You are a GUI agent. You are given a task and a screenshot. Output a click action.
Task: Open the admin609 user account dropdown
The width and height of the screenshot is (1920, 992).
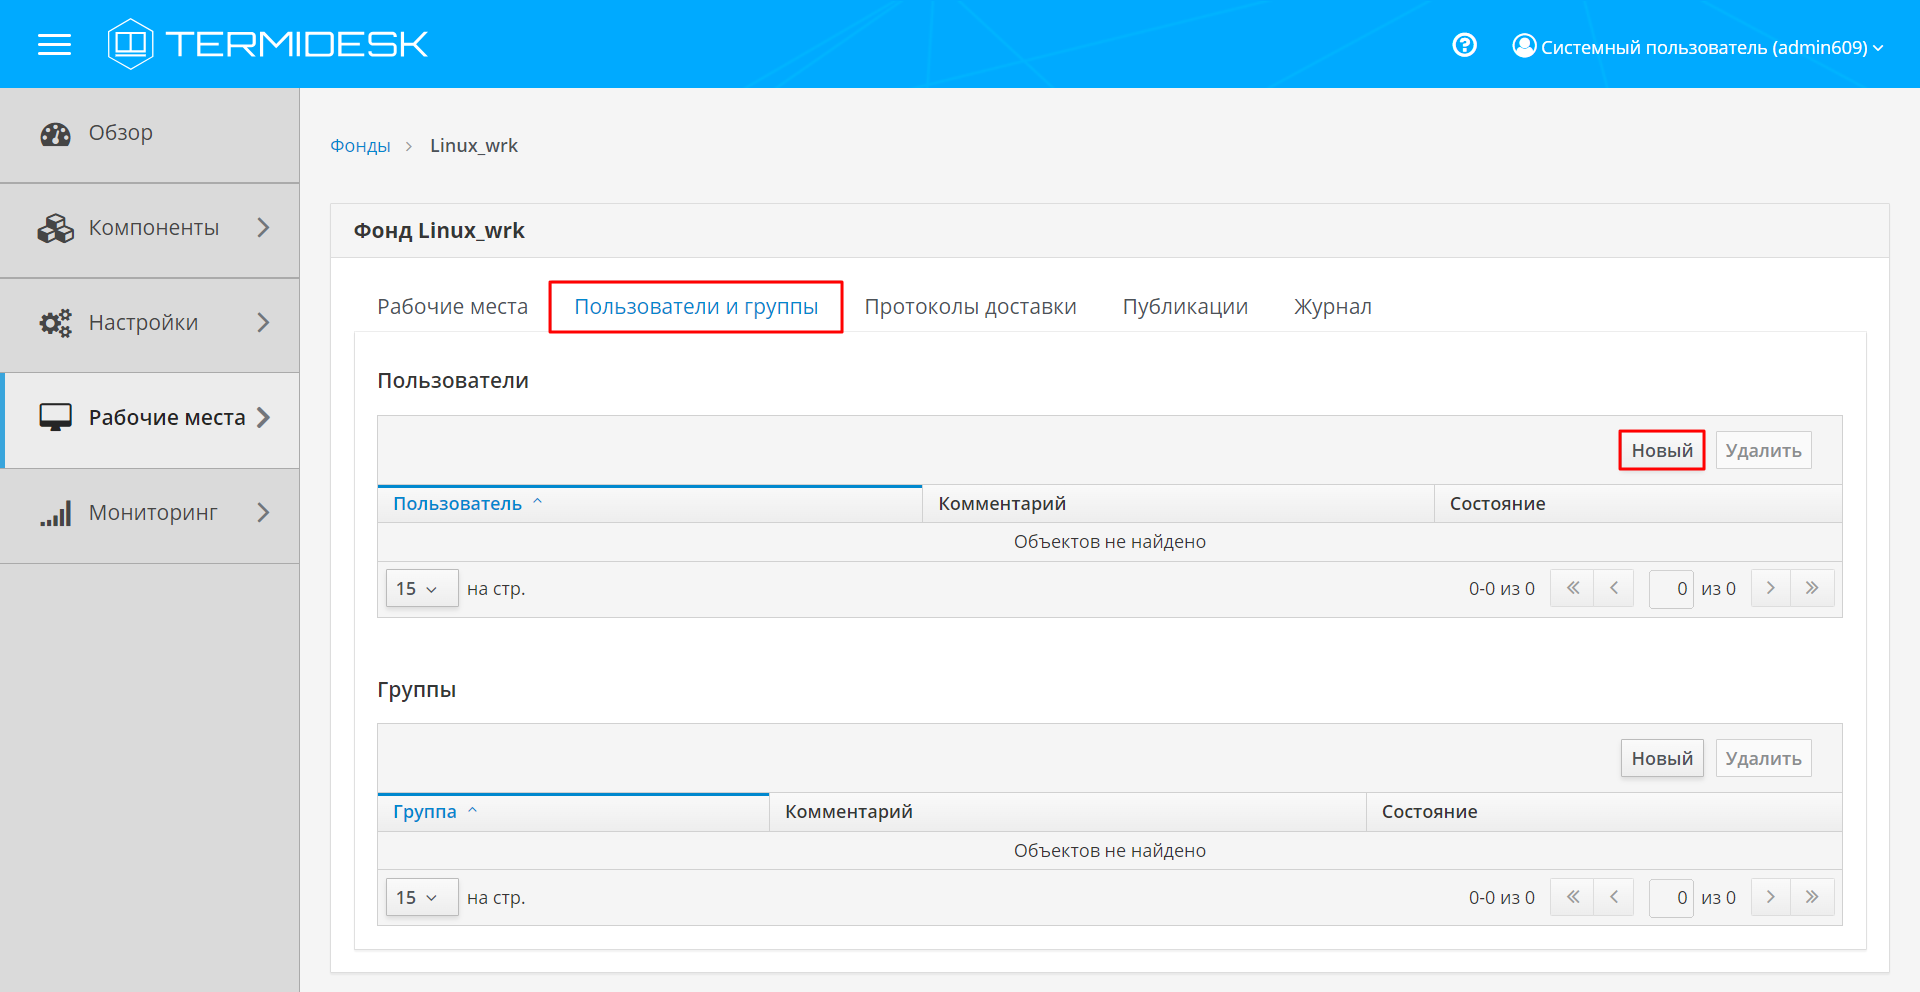coord(1698,47)
